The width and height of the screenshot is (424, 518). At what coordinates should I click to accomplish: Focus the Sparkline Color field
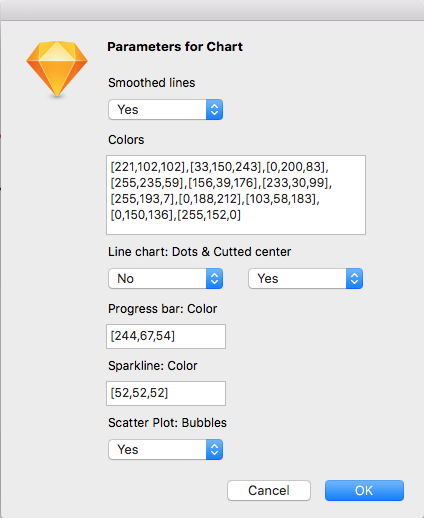coord(166,393)
